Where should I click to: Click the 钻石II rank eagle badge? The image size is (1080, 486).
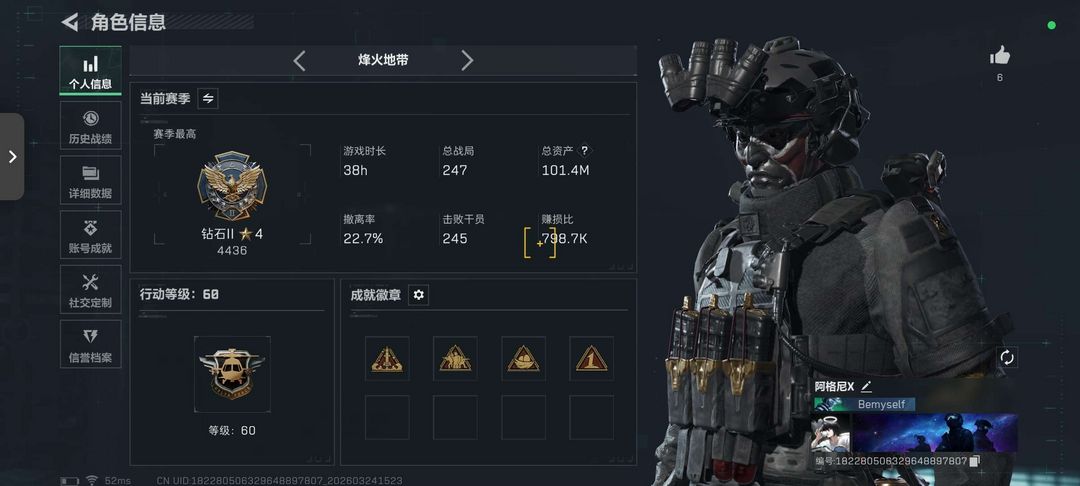[232, 186]
